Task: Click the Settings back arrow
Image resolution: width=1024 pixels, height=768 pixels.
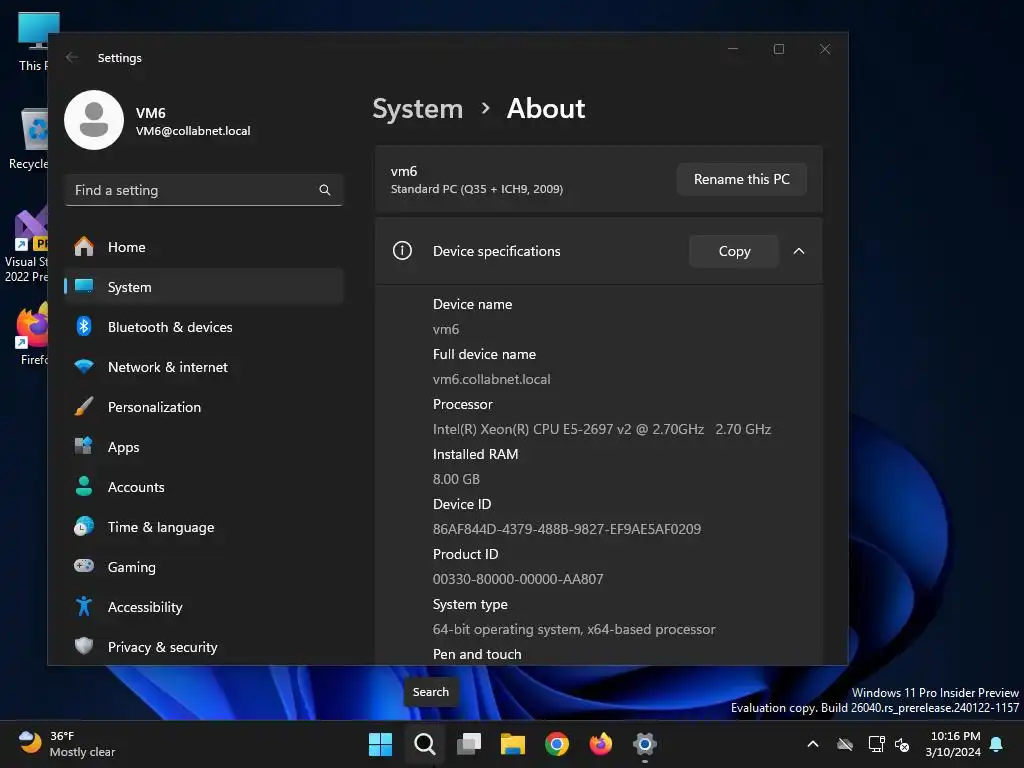Action: 72,57
